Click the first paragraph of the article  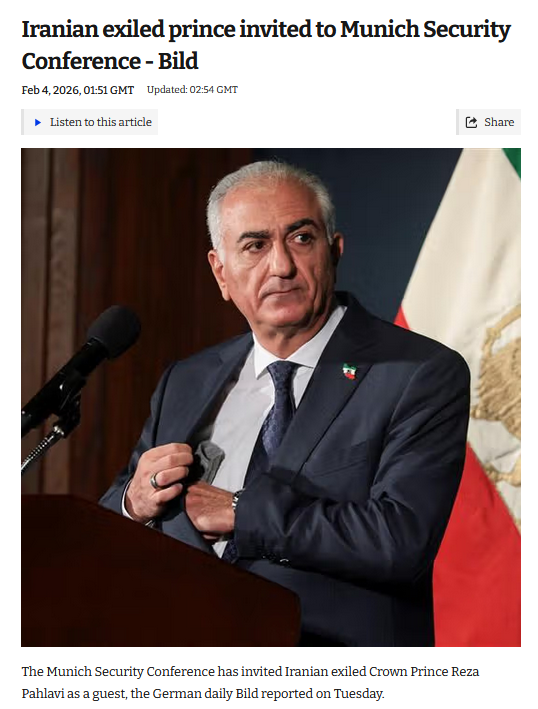click(x=250, y=682)
